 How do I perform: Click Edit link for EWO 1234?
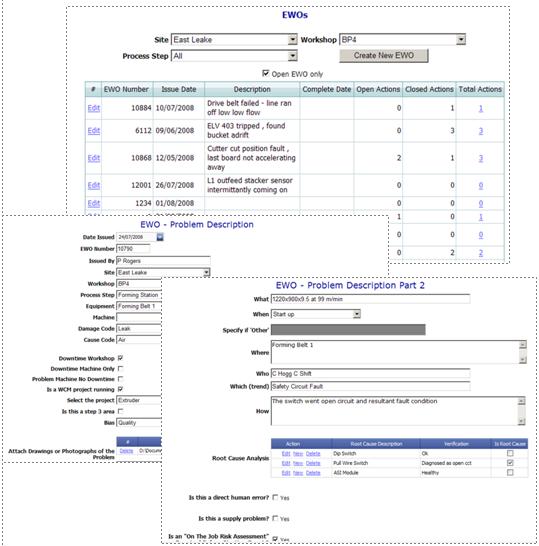pyautogui.click(x=94, y=203)
